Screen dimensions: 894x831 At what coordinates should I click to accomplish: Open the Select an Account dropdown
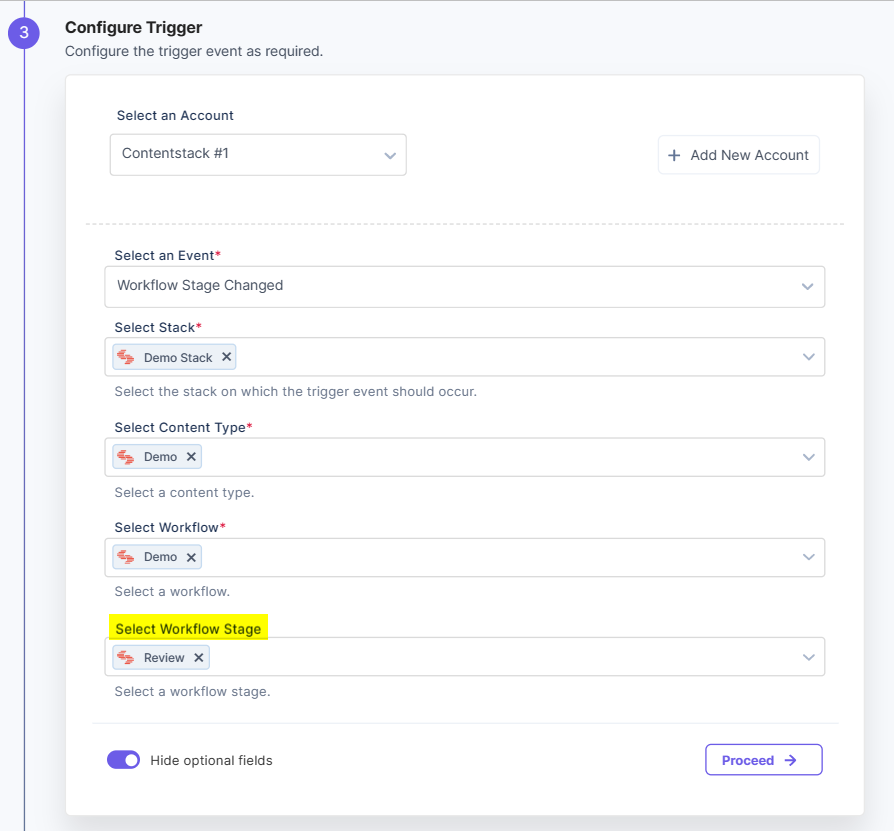(x=258, y=154)
